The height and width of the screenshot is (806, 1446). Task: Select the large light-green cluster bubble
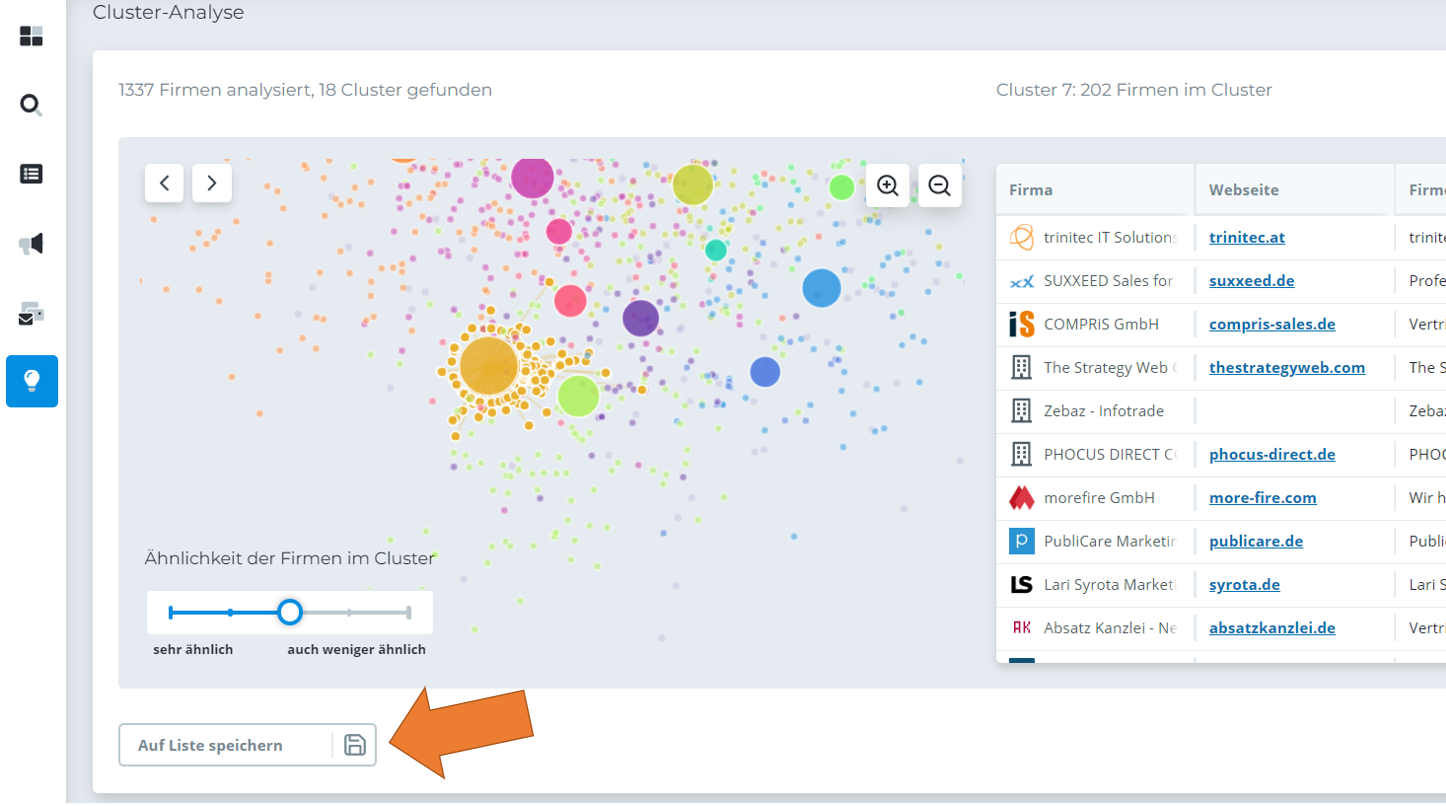pos(578,396)
